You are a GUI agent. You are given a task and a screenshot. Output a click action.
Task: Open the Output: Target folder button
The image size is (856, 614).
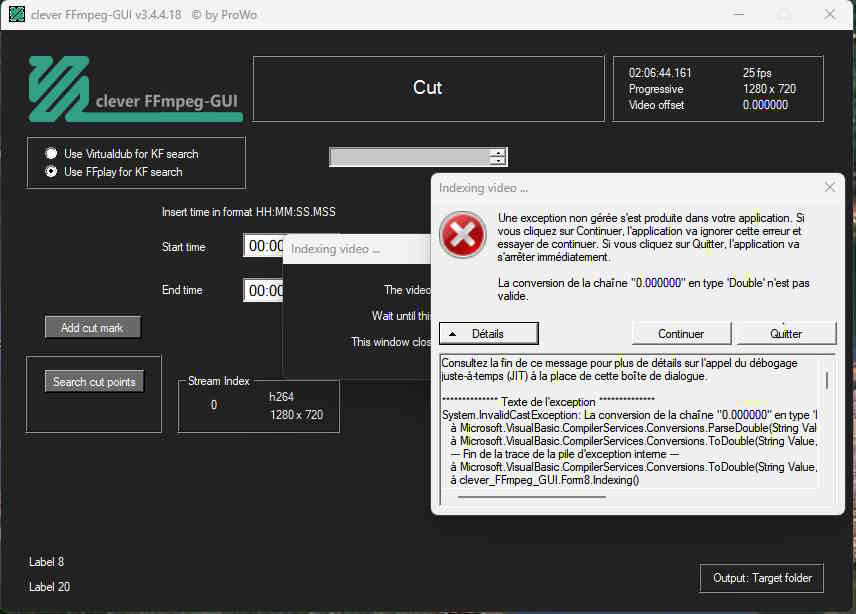pos(762,578)
